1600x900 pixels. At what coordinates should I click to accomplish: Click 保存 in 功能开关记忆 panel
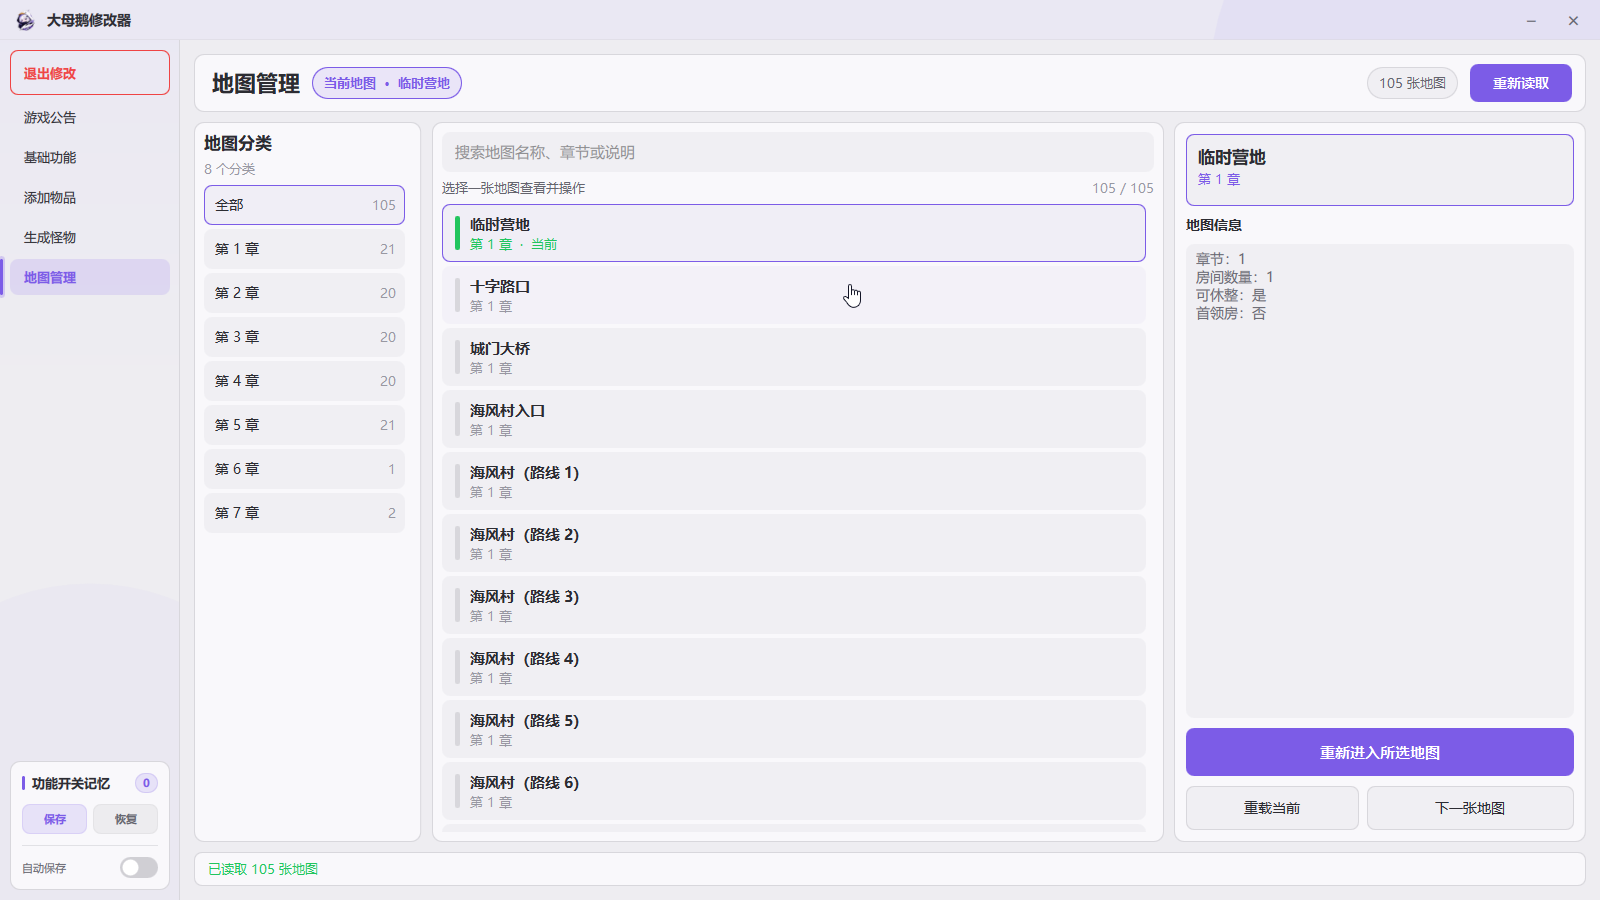click(x=55, y=819)
